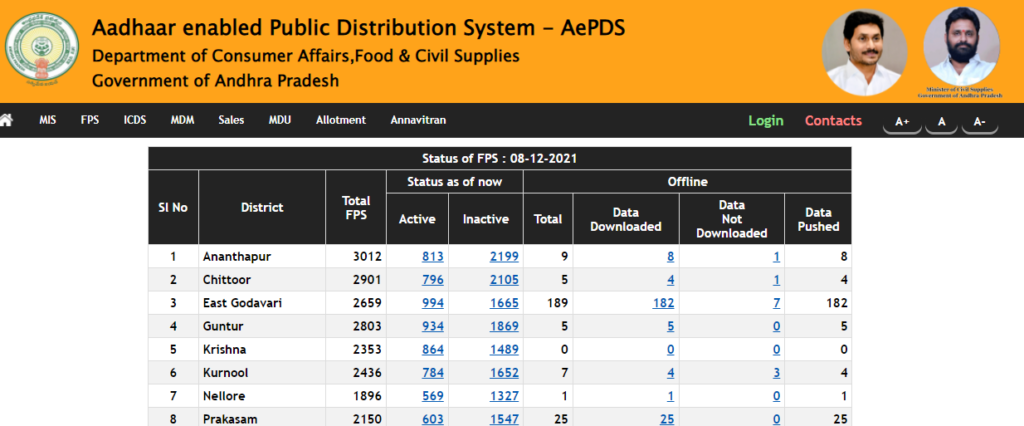Select the Total FPS value 2353
The width and height of the screenshot is (1024, 426).
point(368,350)
